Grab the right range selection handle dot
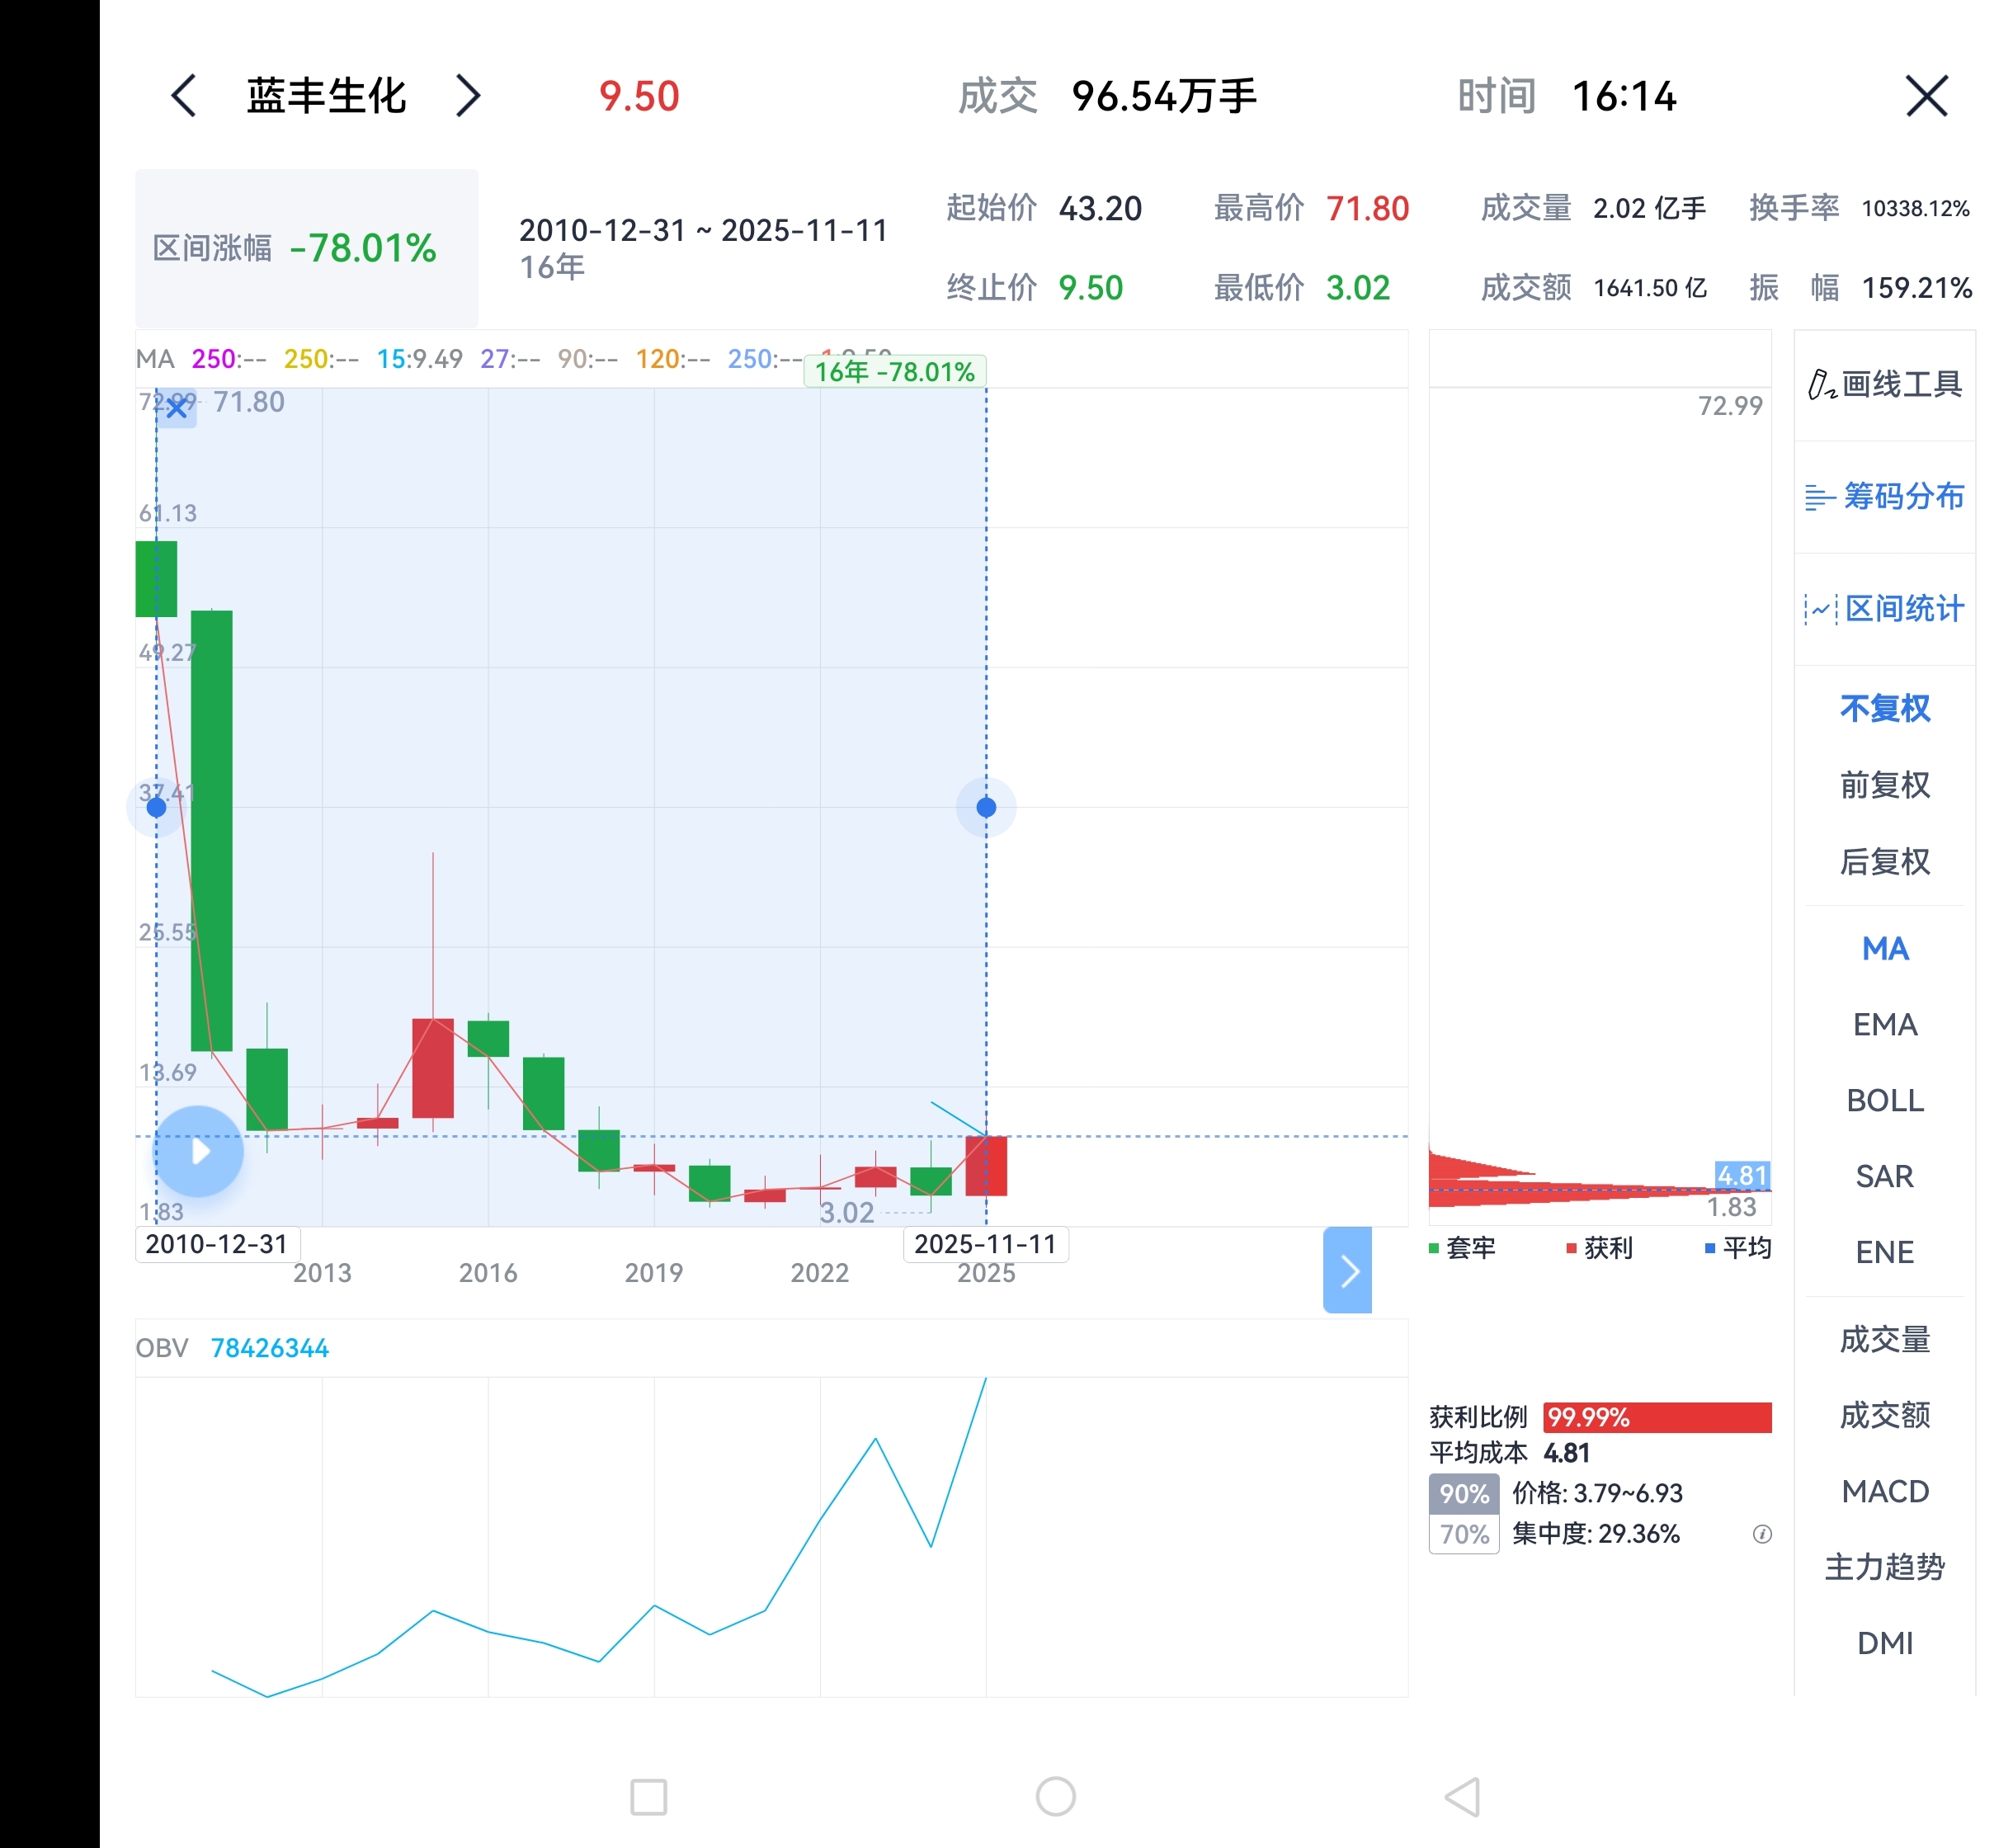This screenshot has height=1848, width=2013. click(986, 807)
